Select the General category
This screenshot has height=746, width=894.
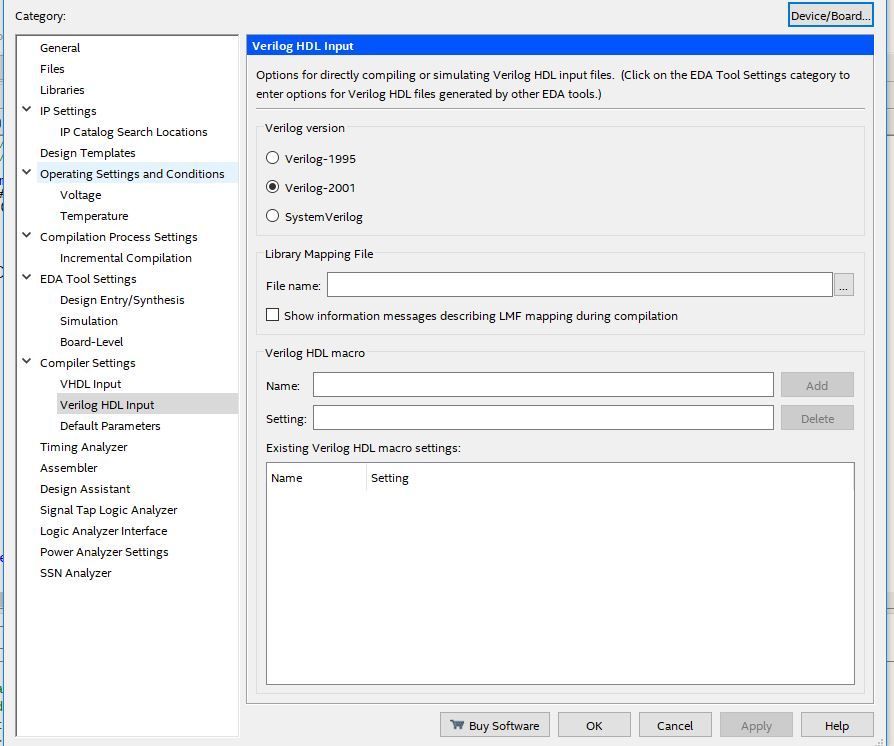[x=60, y=48]
